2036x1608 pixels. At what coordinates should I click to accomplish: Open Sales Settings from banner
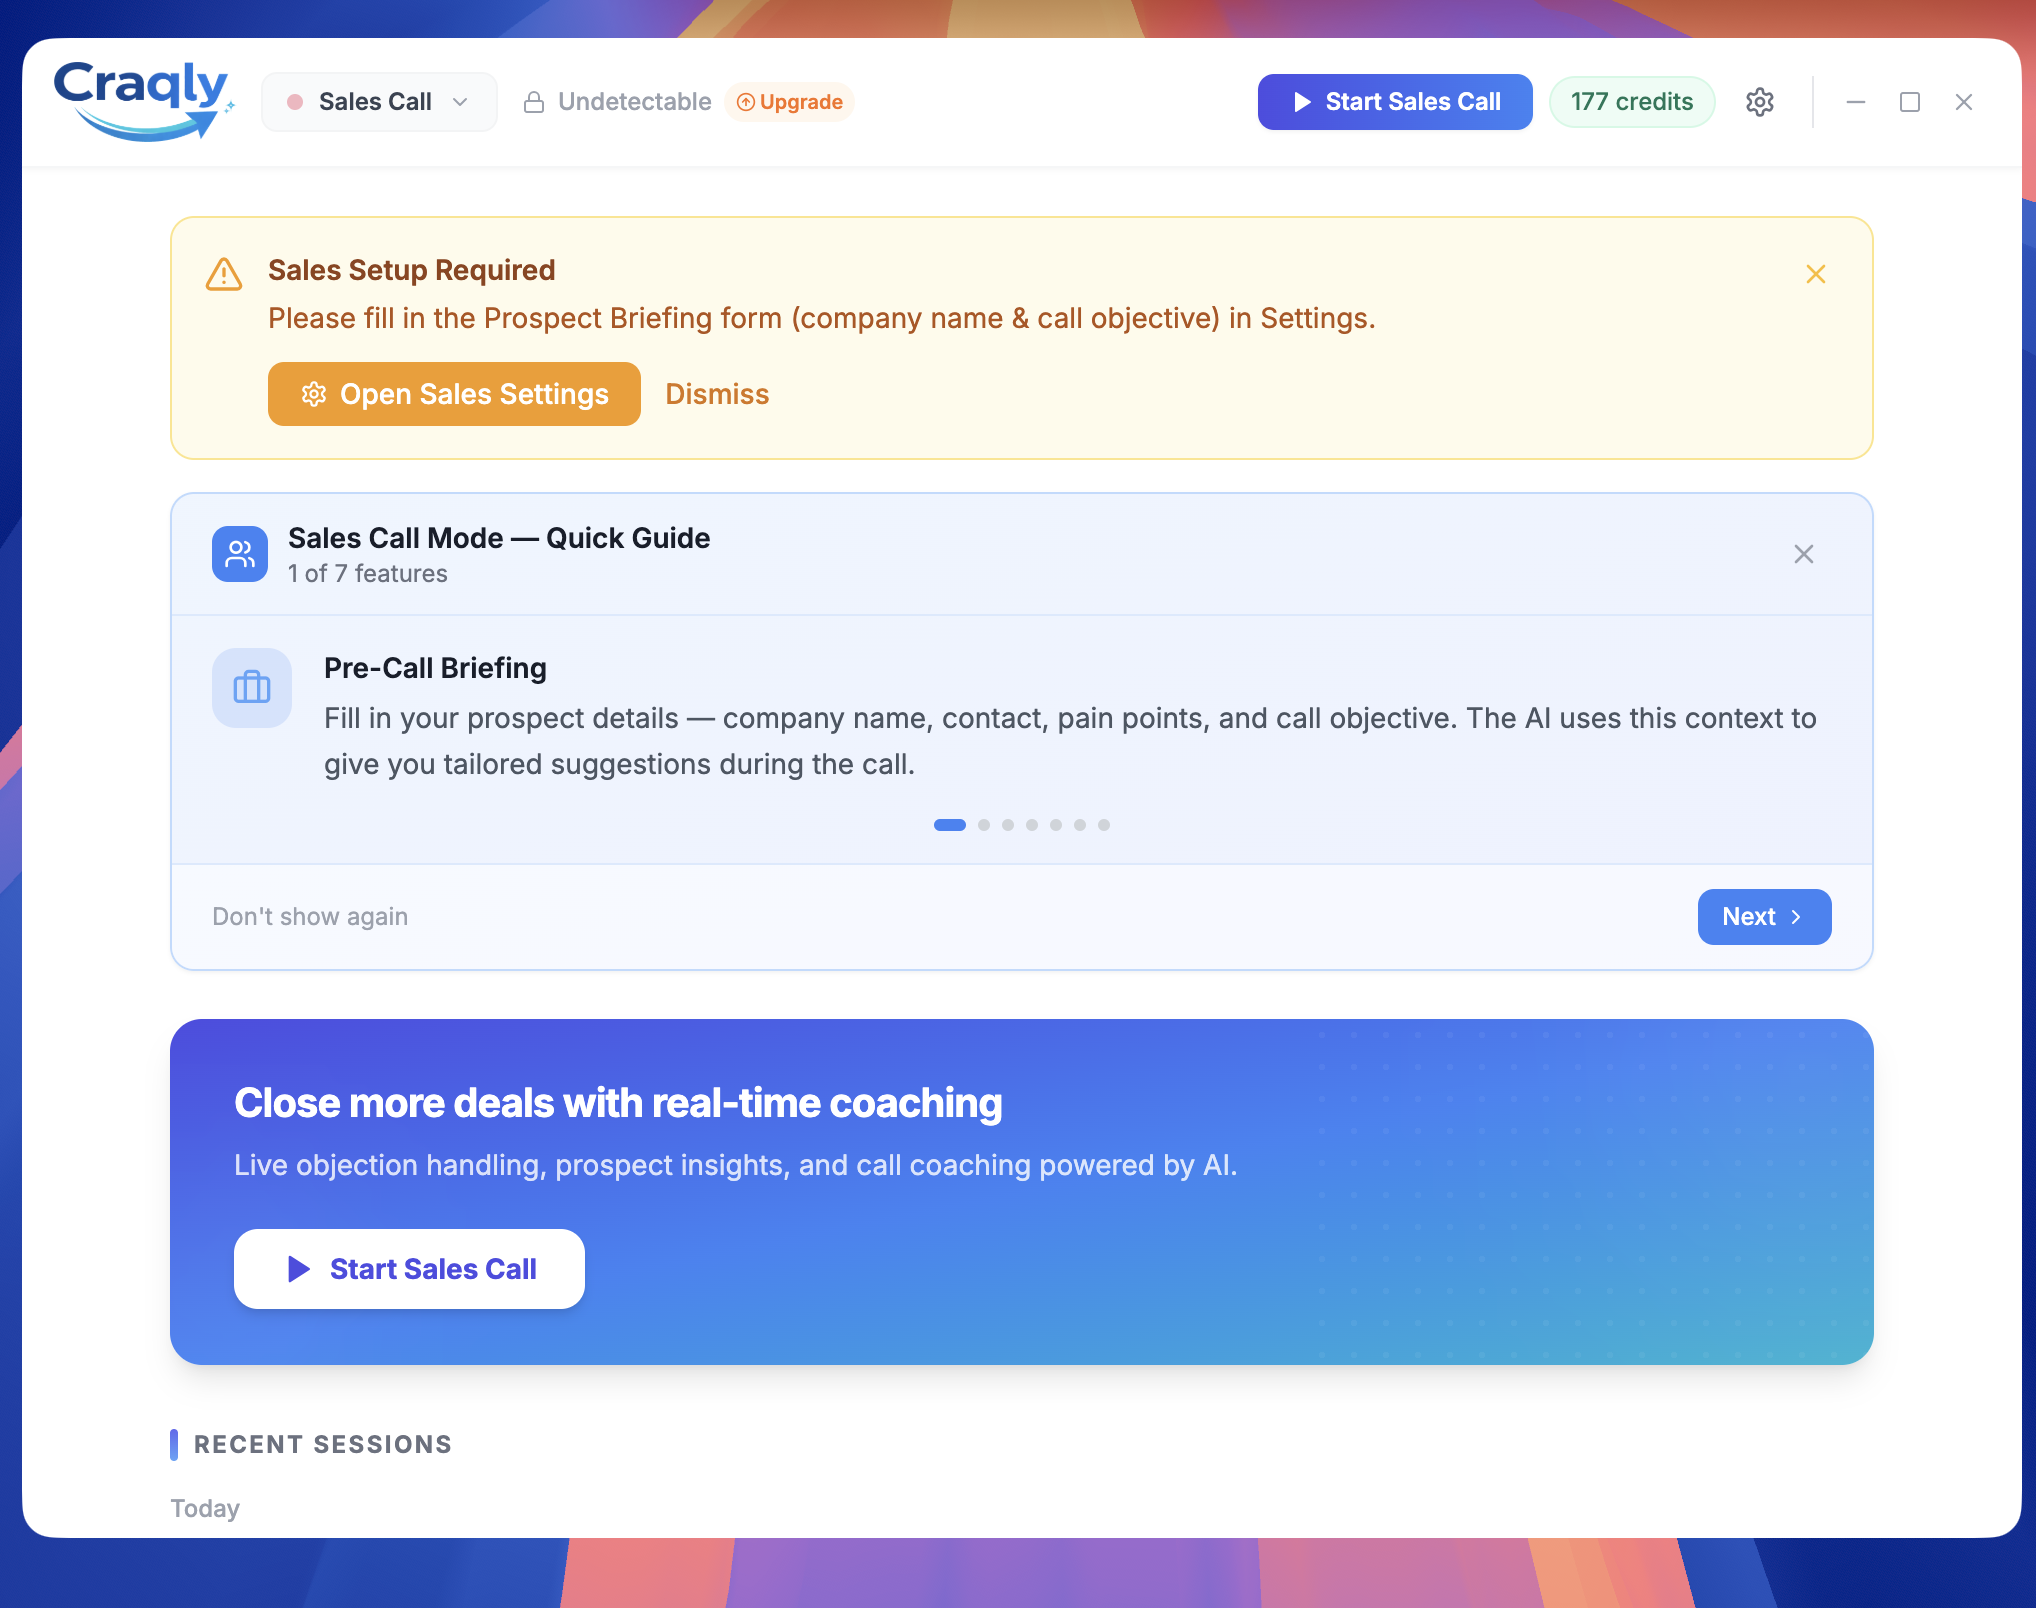pos(454,394)
